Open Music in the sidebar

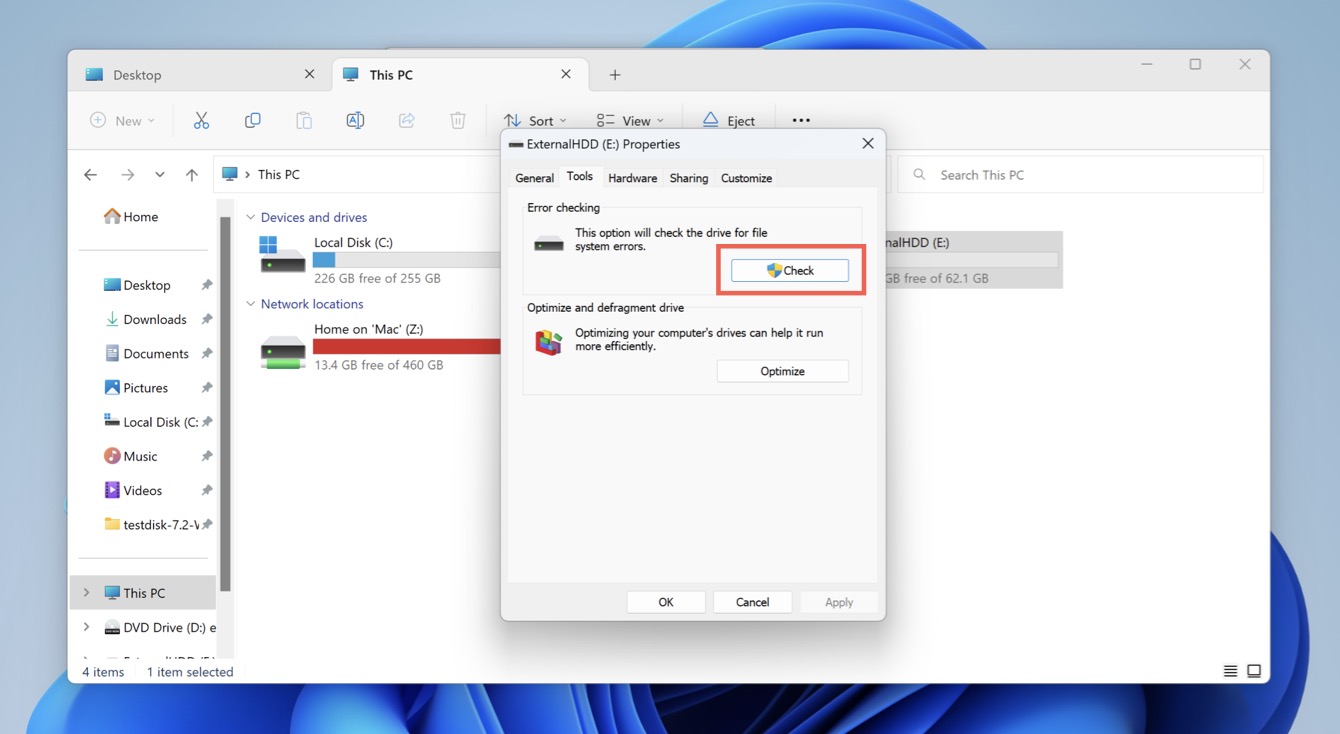coord(131,456)
